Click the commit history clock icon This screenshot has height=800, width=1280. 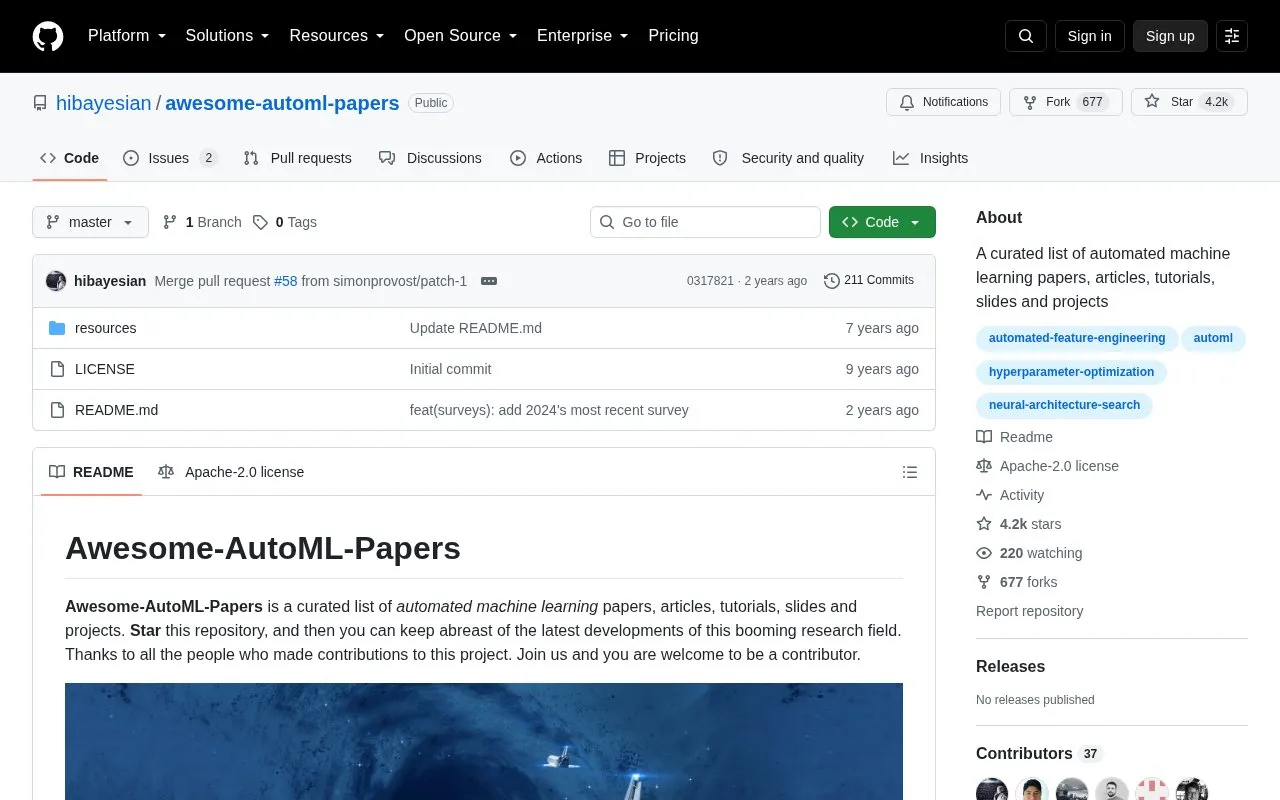[831, 281]
